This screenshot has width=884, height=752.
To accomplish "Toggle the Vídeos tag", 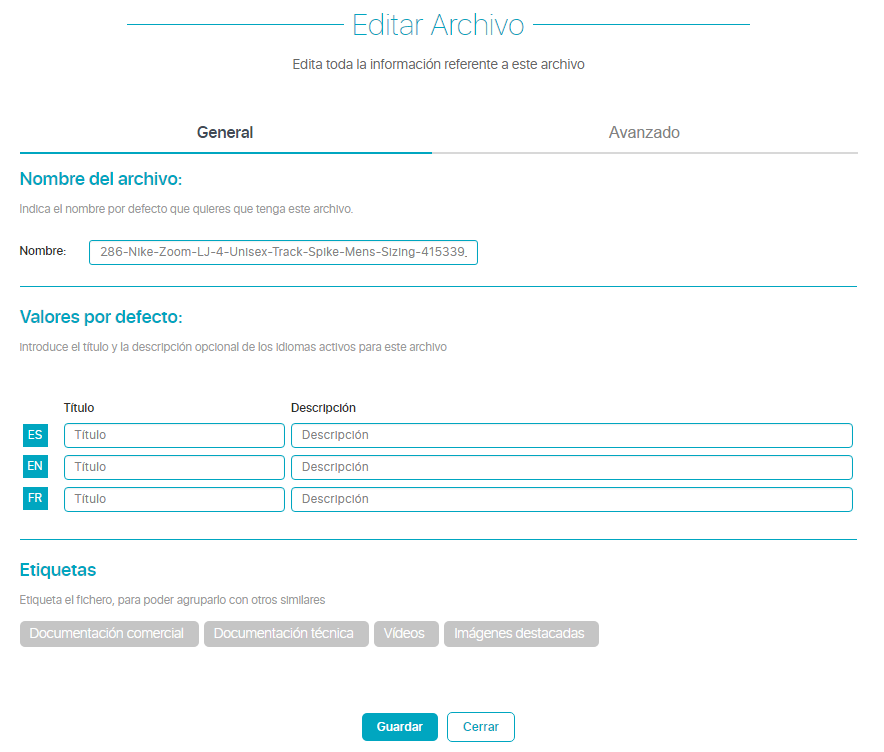I will (x=406, y=634).
